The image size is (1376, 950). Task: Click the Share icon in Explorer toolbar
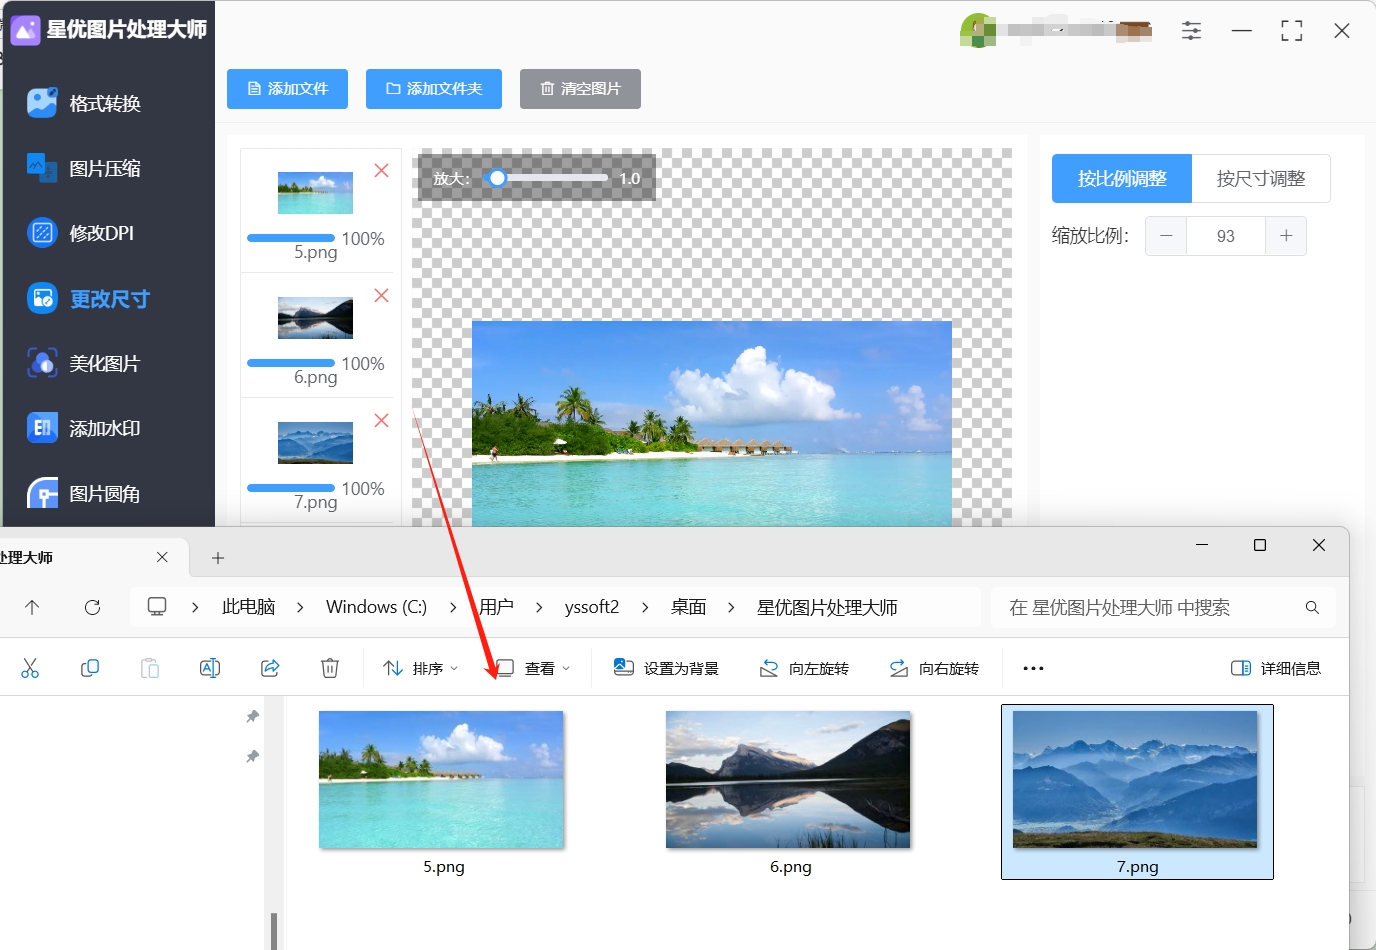pos(270,668)
